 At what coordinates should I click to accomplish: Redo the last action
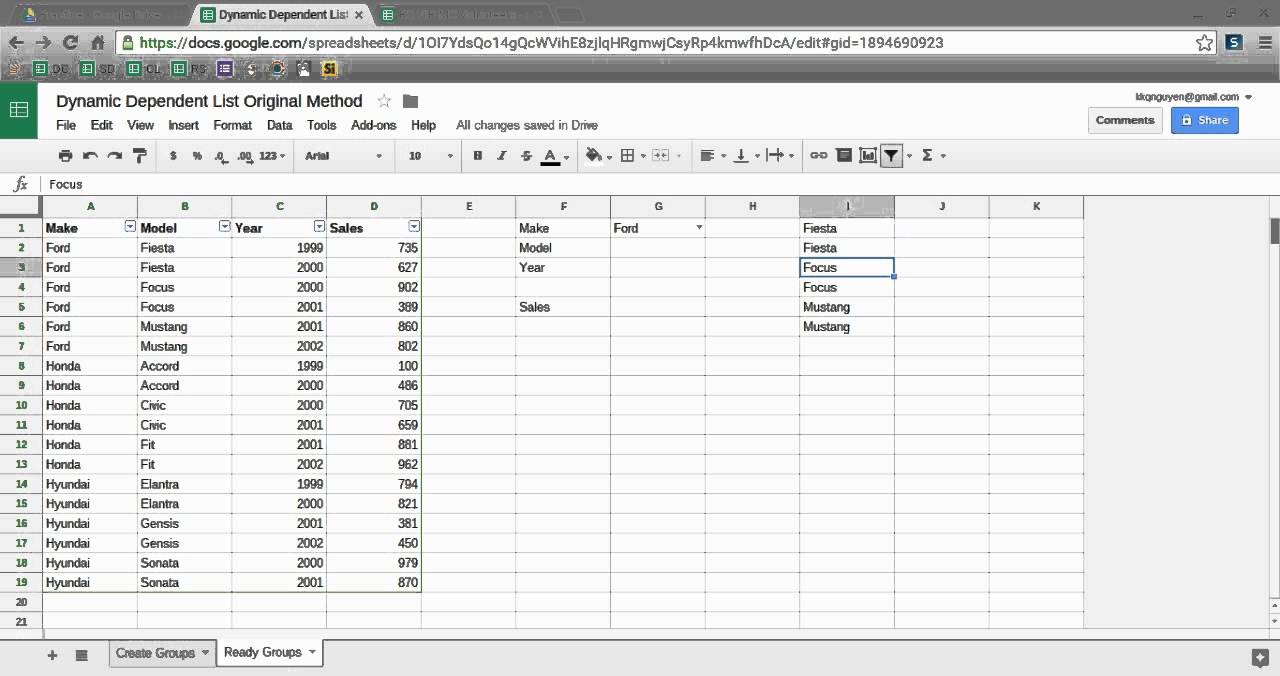[114, 155]
